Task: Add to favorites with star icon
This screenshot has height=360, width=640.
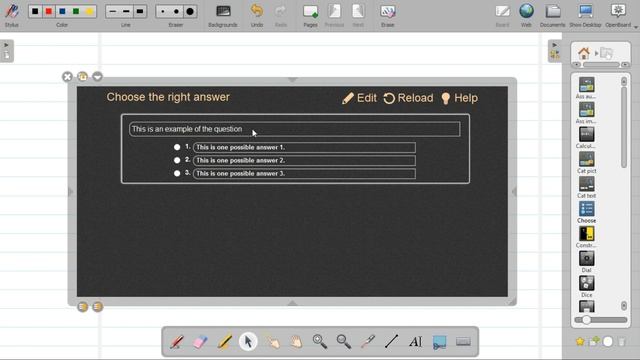Action: pyautogui.click(x=580, y=342)
